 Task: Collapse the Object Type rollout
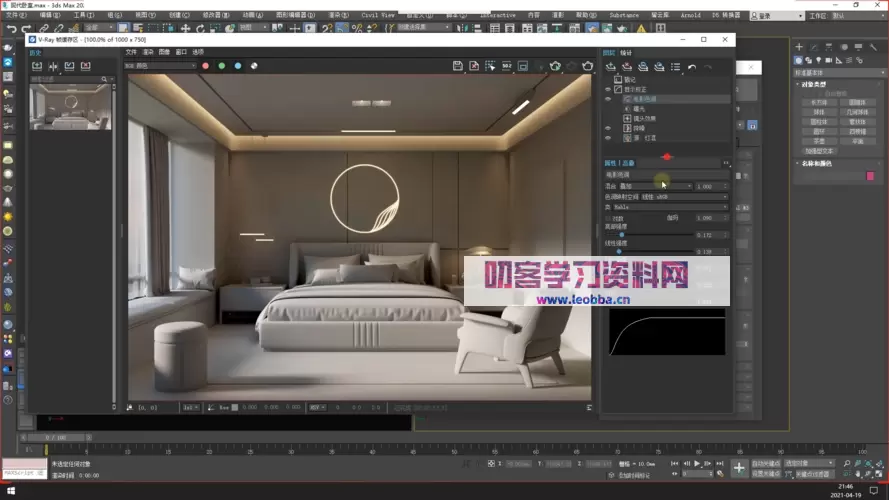[x=812, y=84]
